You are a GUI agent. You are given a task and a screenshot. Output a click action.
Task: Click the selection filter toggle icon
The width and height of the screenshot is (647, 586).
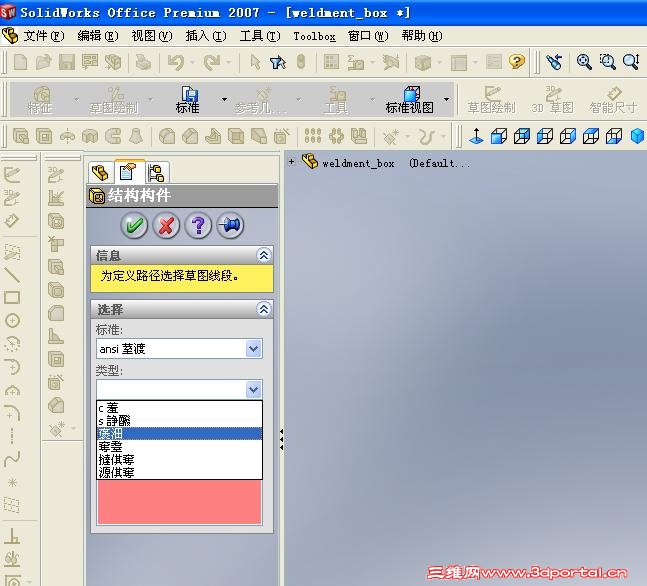278,62
